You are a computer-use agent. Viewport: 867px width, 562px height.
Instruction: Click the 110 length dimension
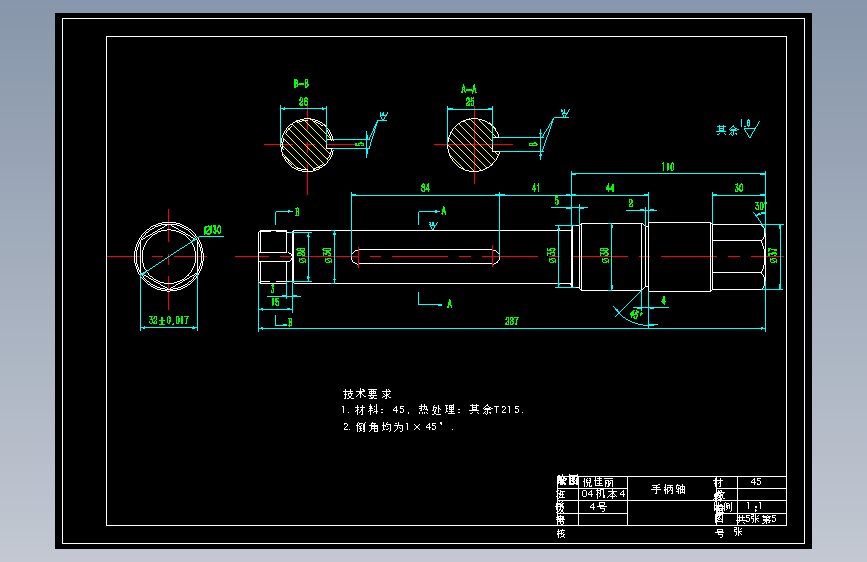668,166
